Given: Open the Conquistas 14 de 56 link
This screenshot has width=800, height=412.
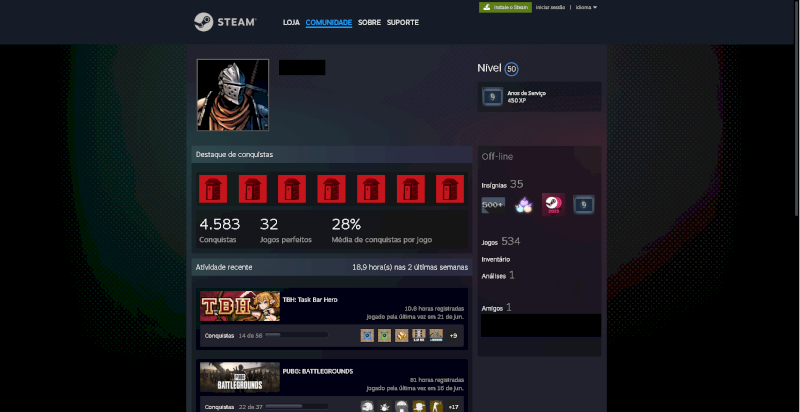Looking at the screenshot, I should [233, 336].
